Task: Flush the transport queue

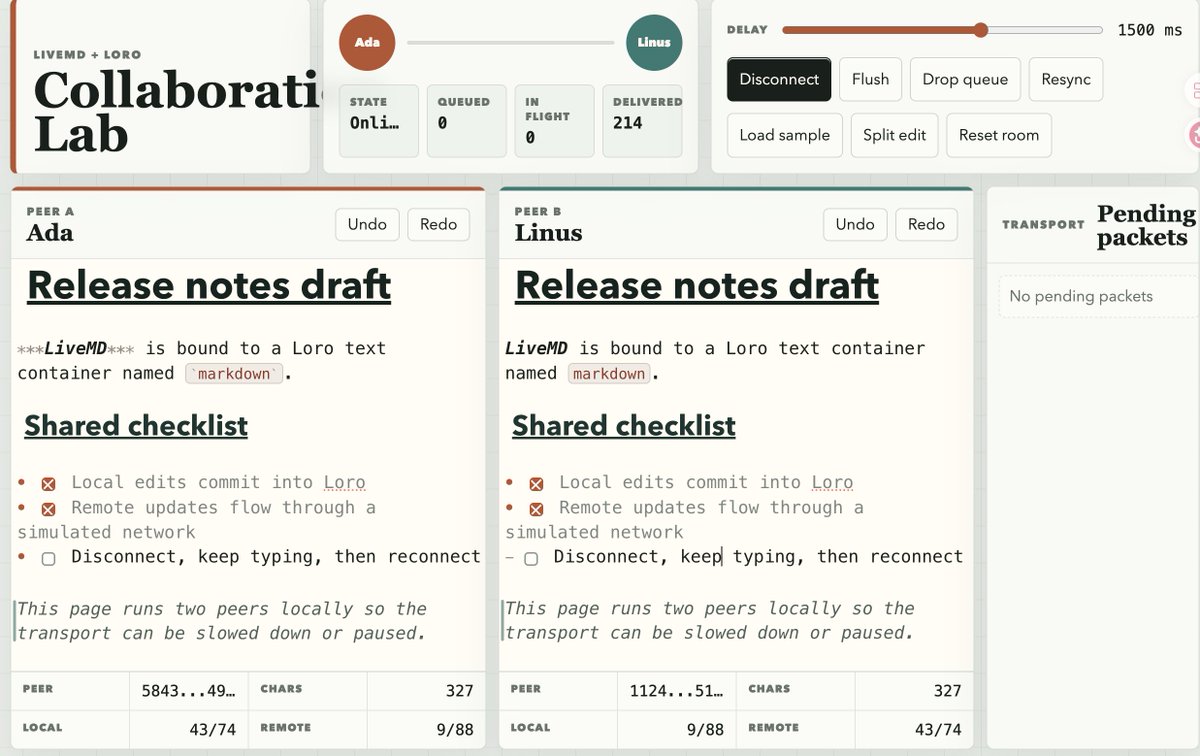Action: (x=870, y=79)
